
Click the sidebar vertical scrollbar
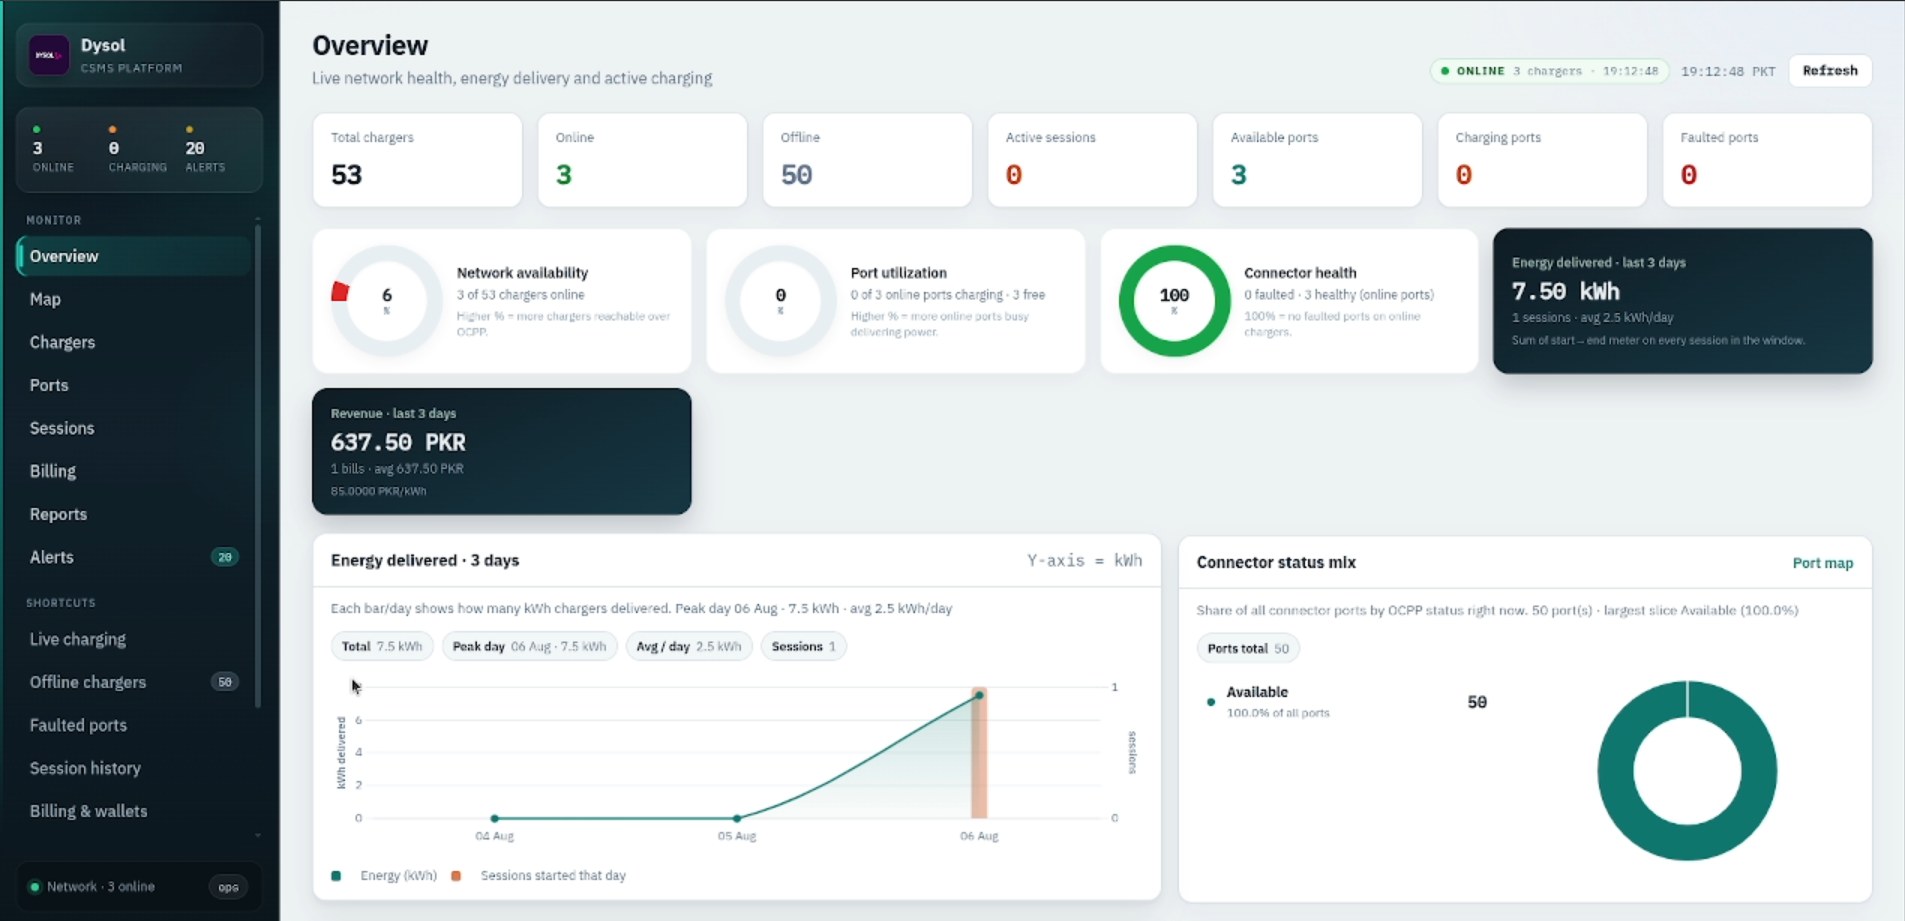pyautogui.click(x=258, y=465)
